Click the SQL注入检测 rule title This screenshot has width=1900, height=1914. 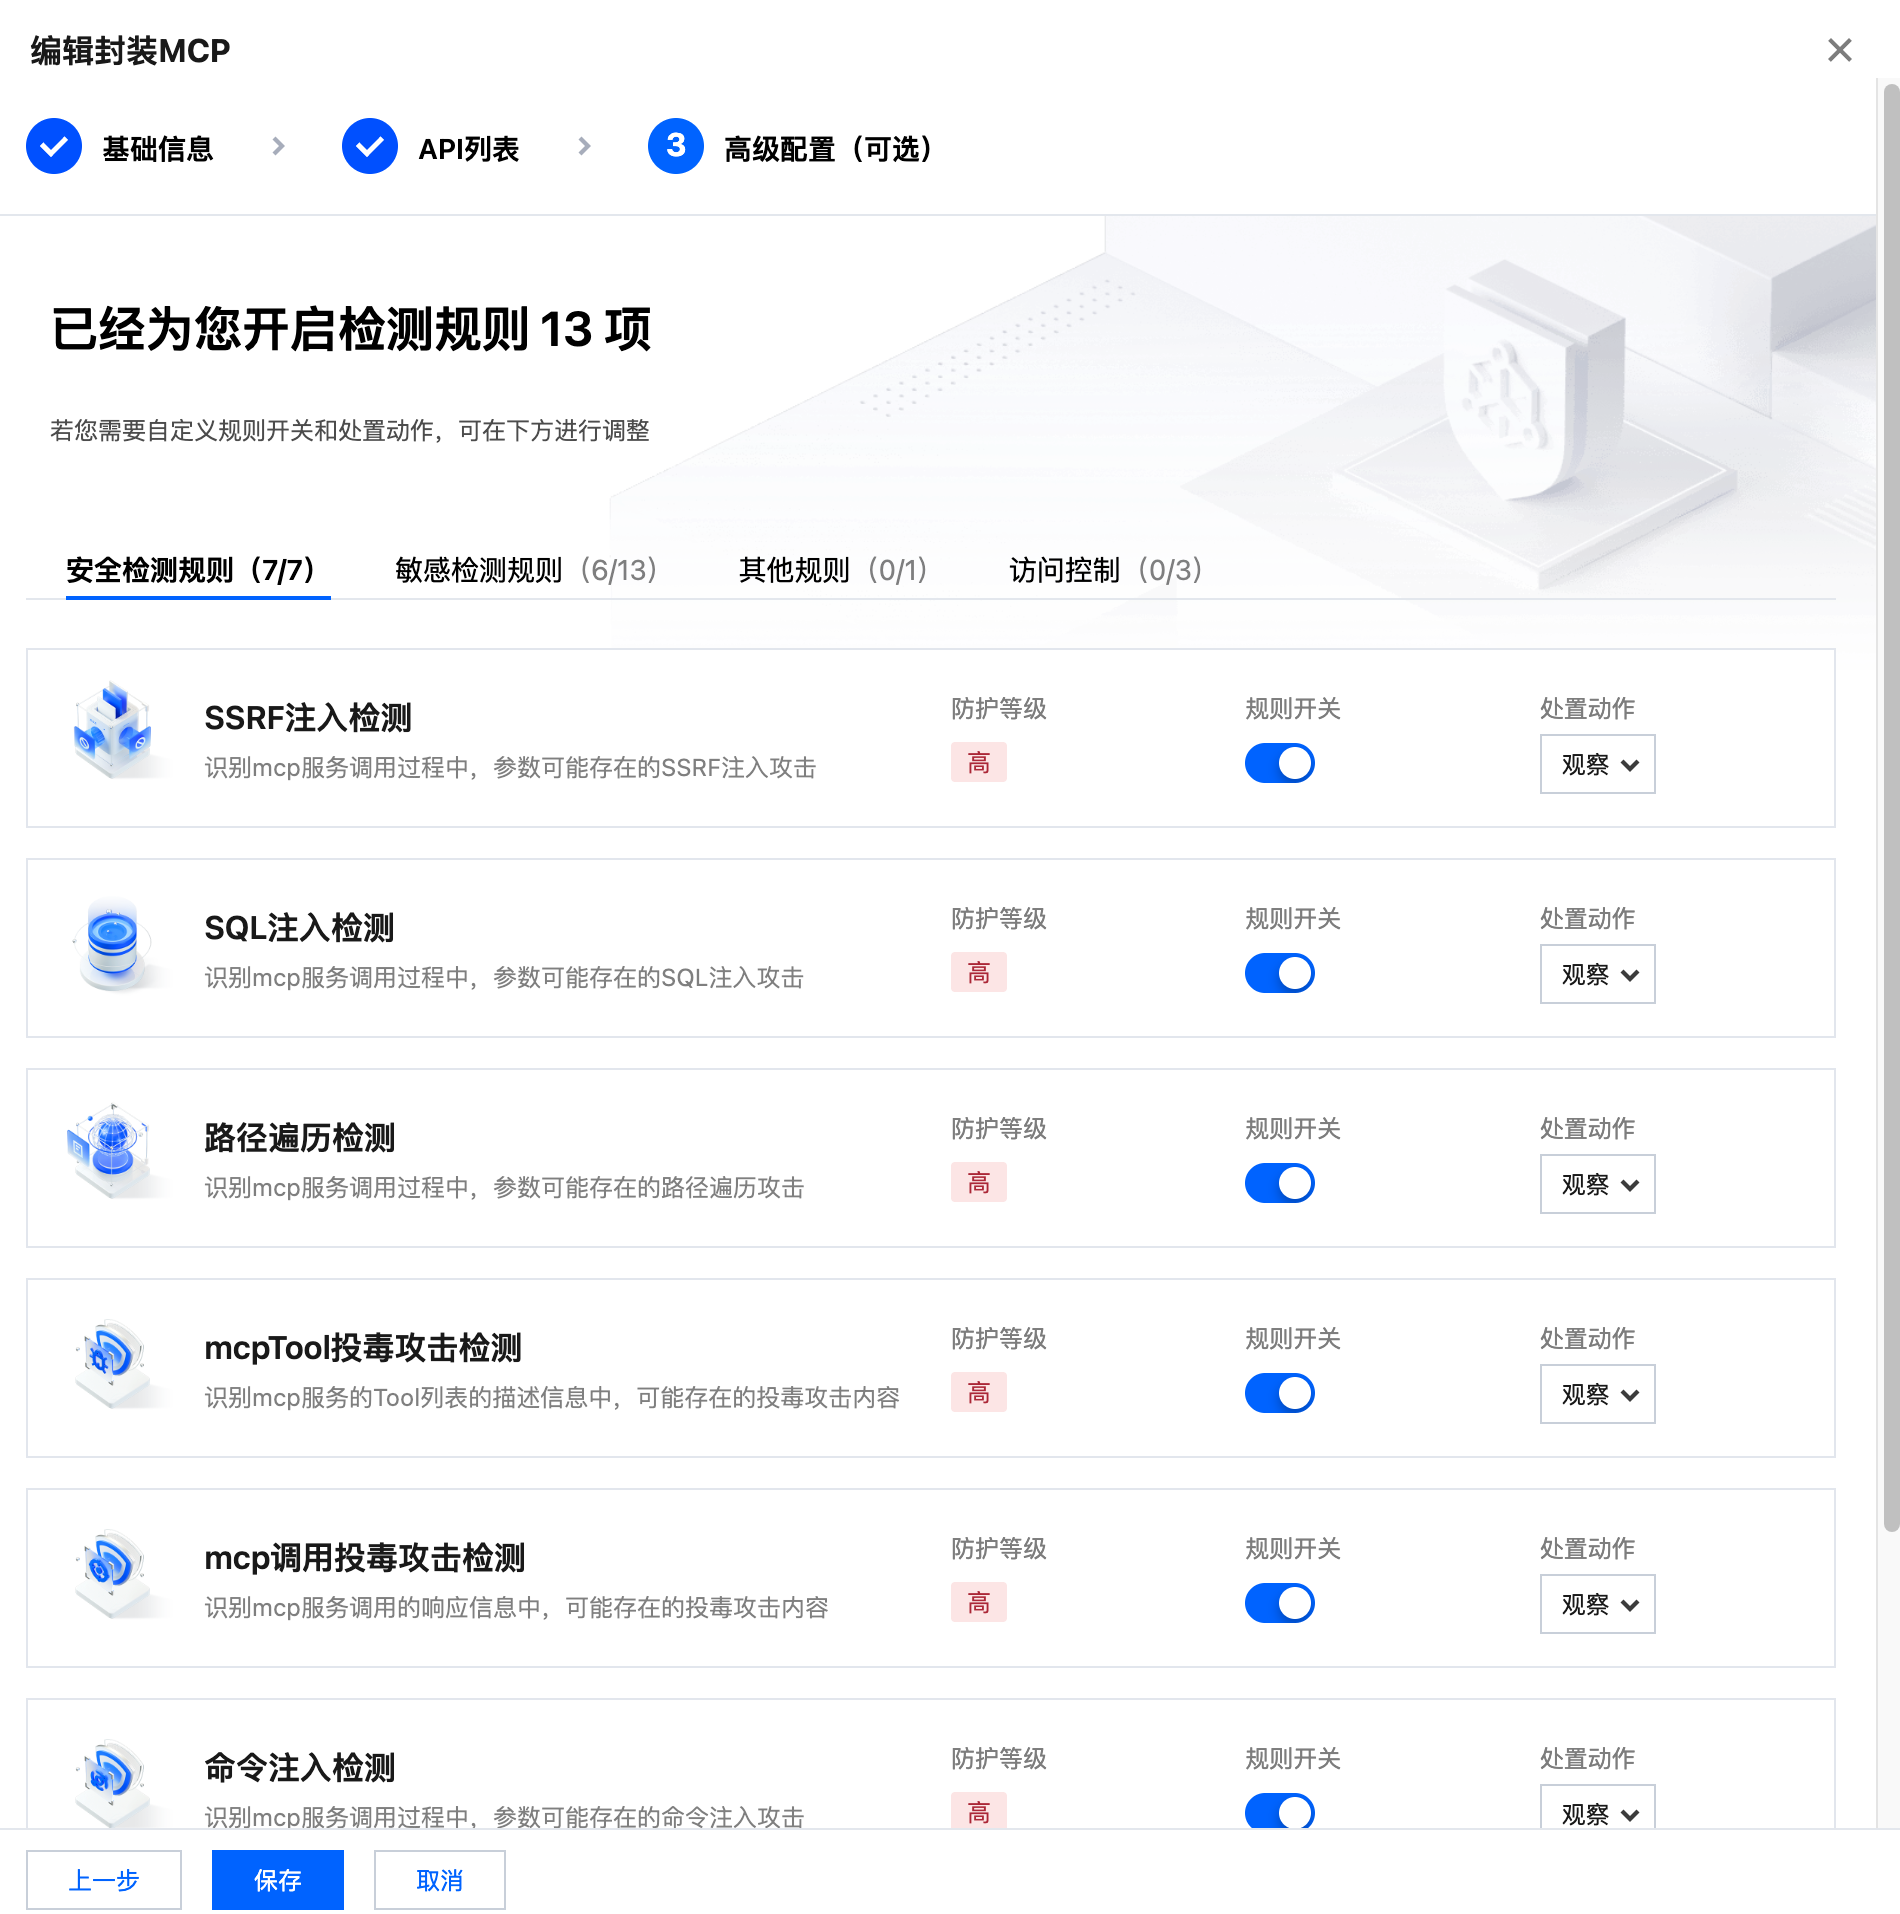point(299,928)
